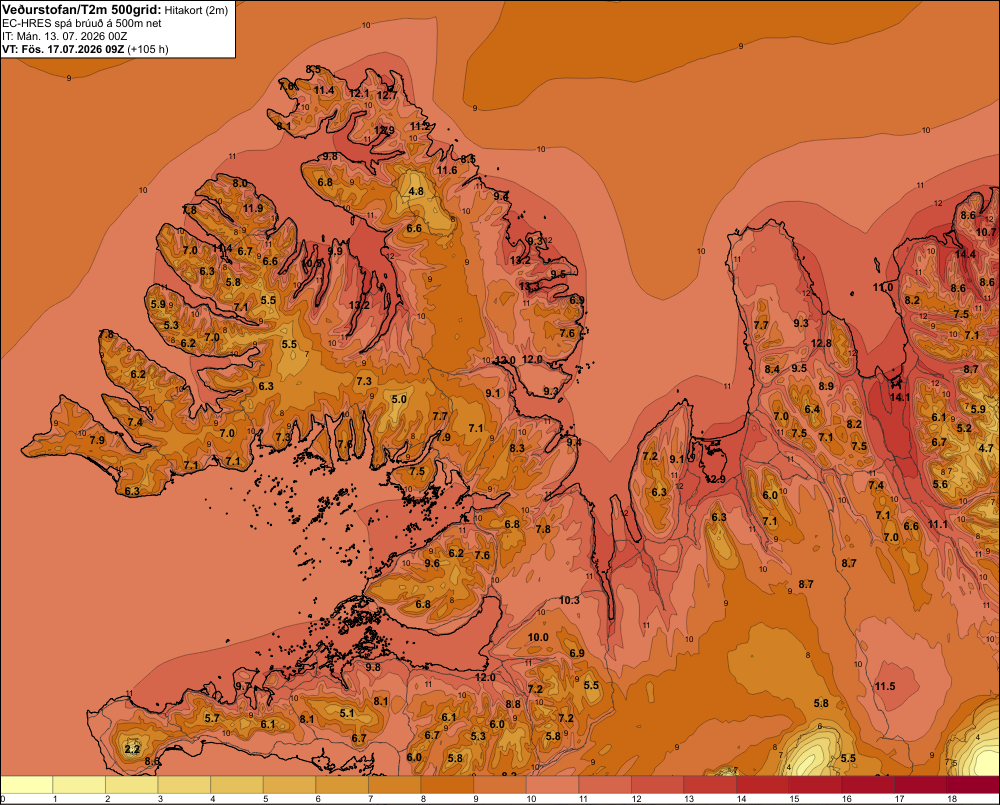Click the 'EC-HRES spá brúuð á 500m net' line
Screen dimensions: 1000x805
coord(82,23)
